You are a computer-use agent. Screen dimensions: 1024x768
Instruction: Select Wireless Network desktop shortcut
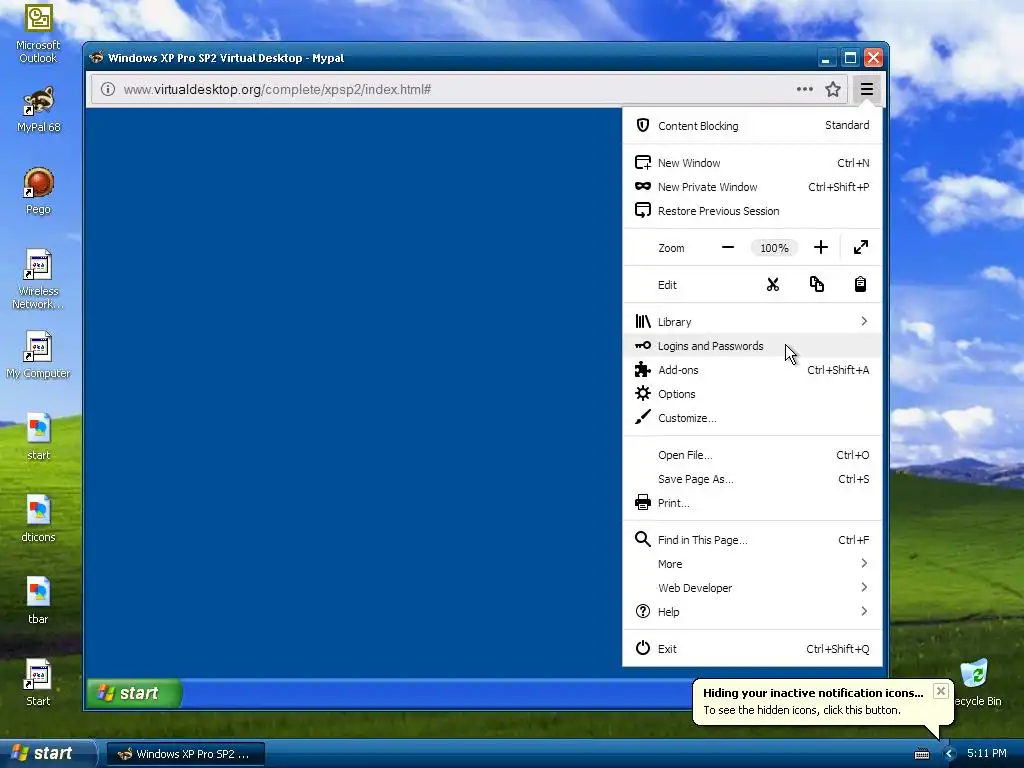tap(38, 280)
